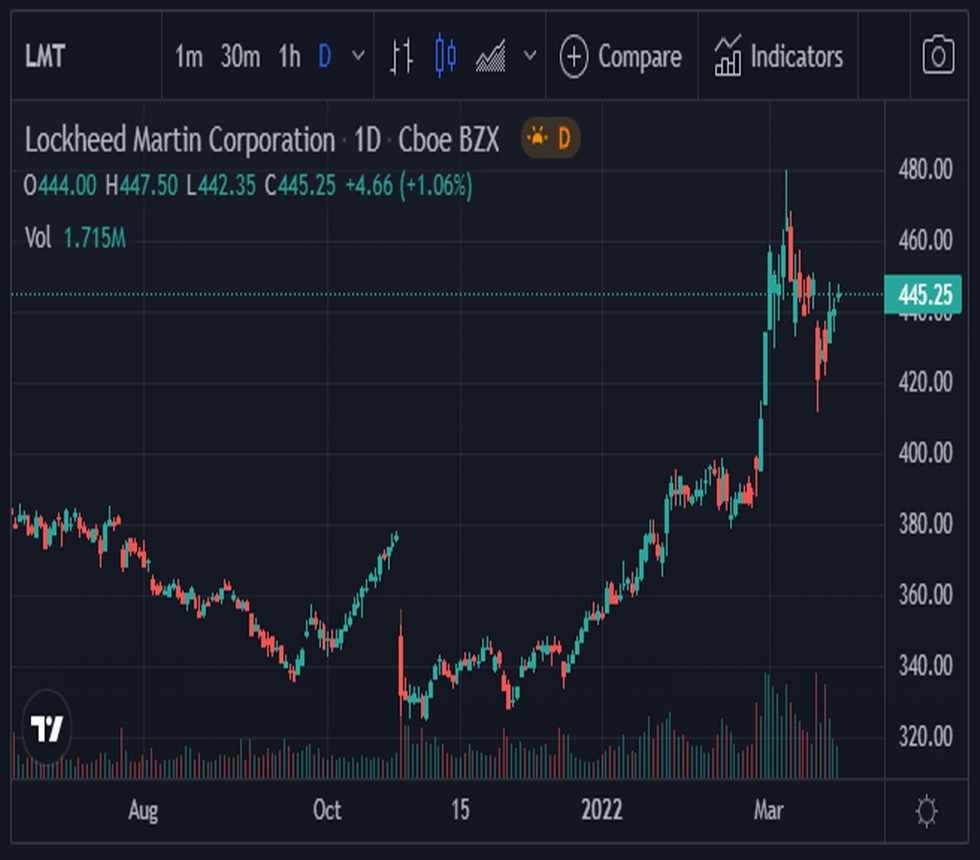The width and height of the screenshot is (980, 860).
Task: Switch to candles chart style
Action: (445, 56)
